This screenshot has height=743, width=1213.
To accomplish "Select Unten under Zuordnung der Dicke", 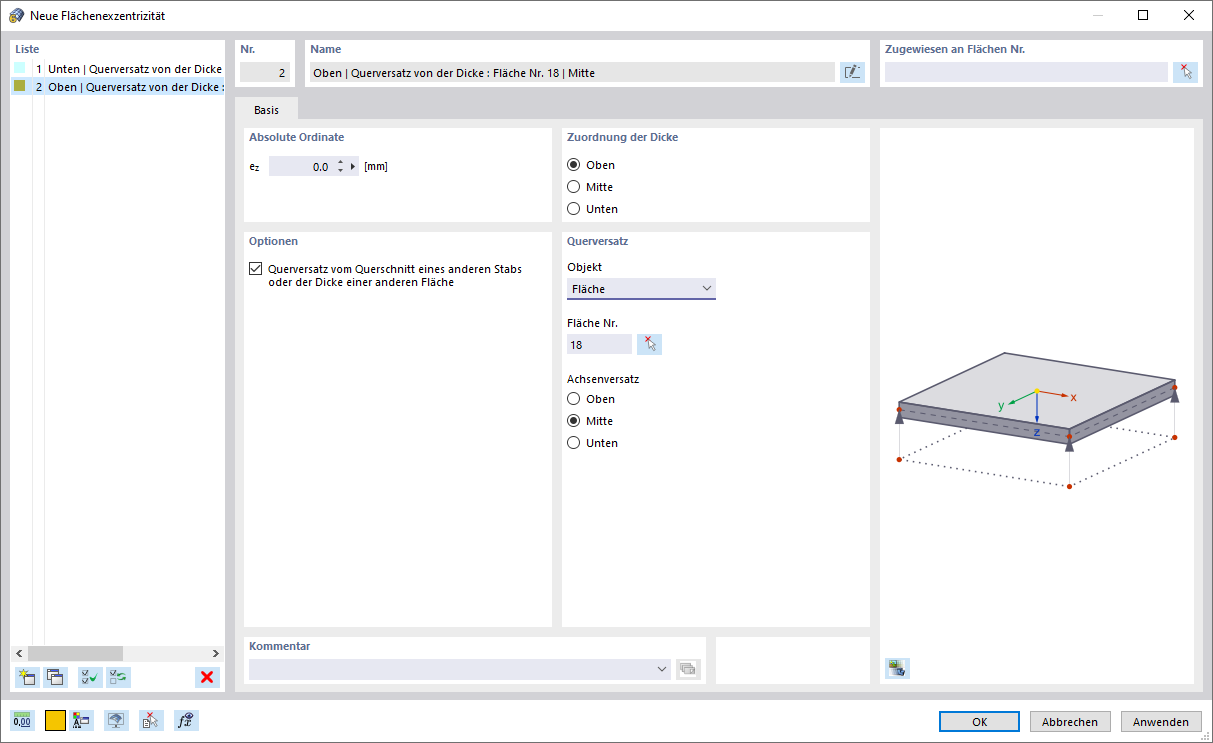I will [574, 209].
